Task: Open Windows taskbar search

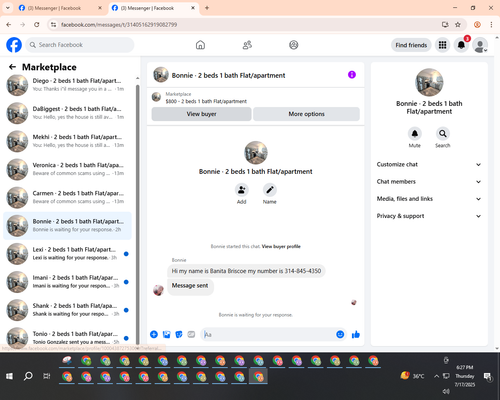Action: coord(28,376)
